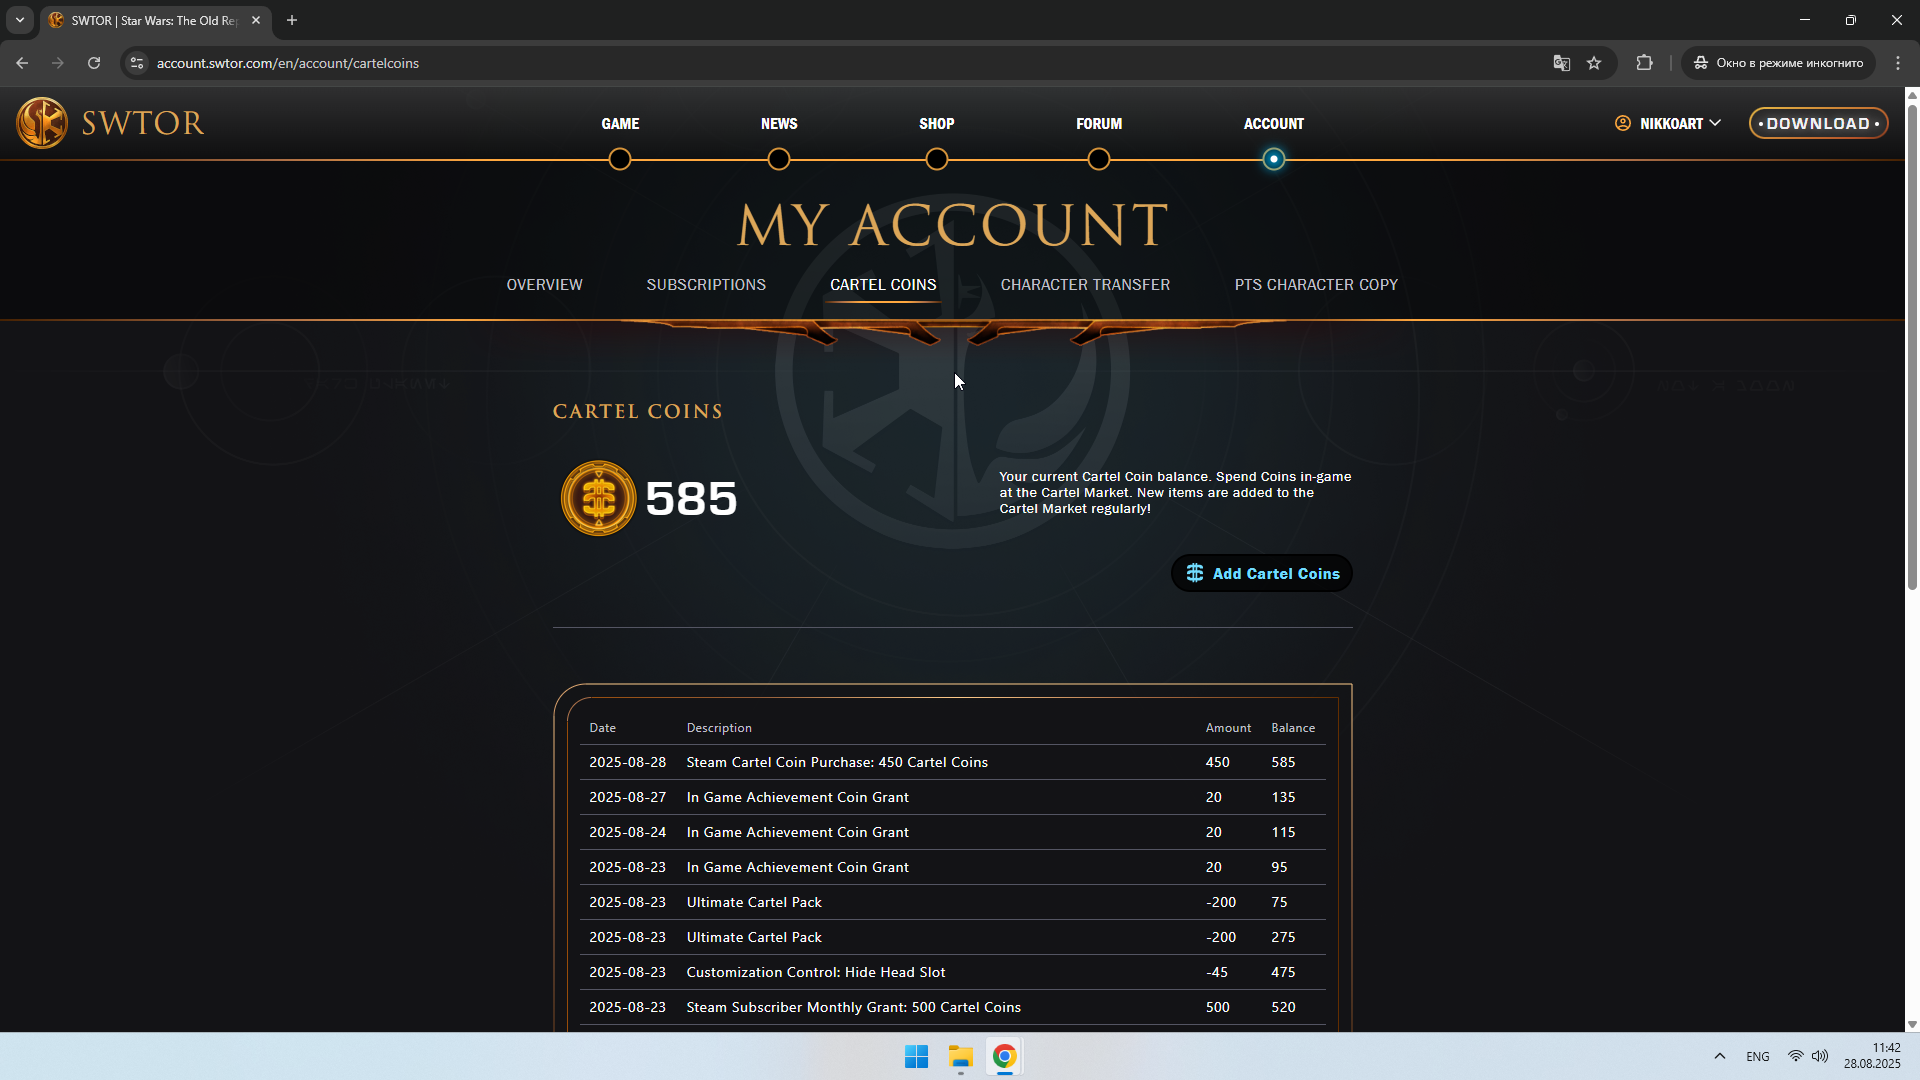Screen dimensions: 1920x1080
Task: Go back to previous page
Action: point(22,63)
